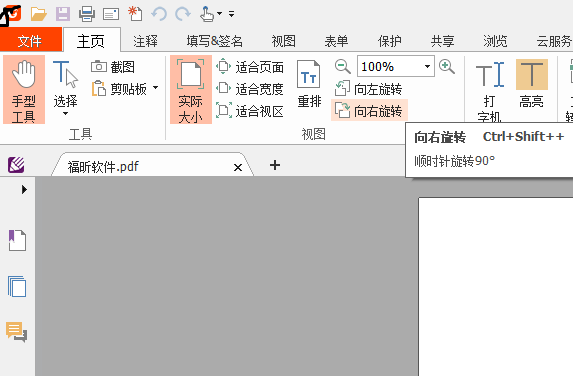Add a new tab with plus button

(275, 165)
